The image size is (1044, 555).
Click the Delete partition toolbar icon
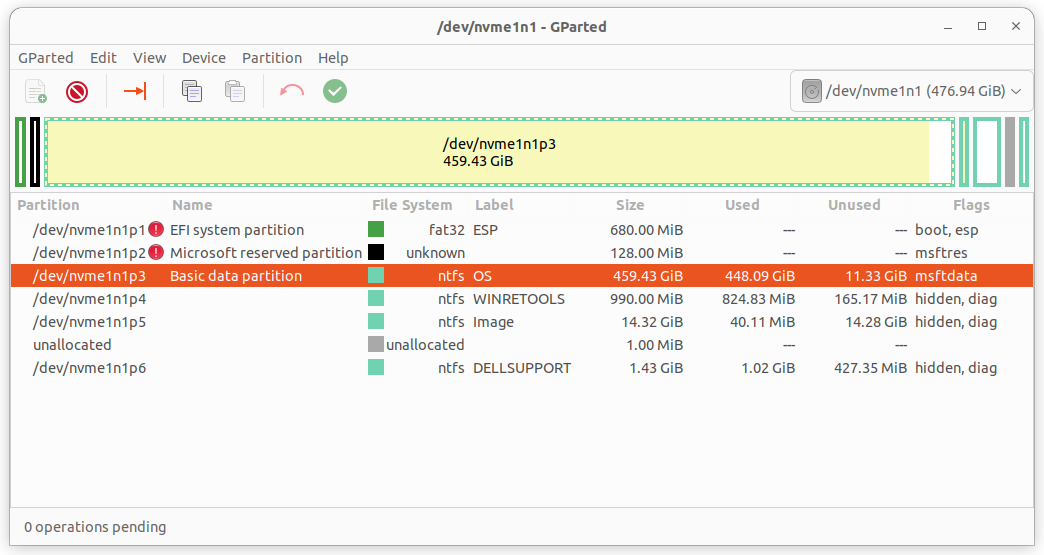click(77, 92)
